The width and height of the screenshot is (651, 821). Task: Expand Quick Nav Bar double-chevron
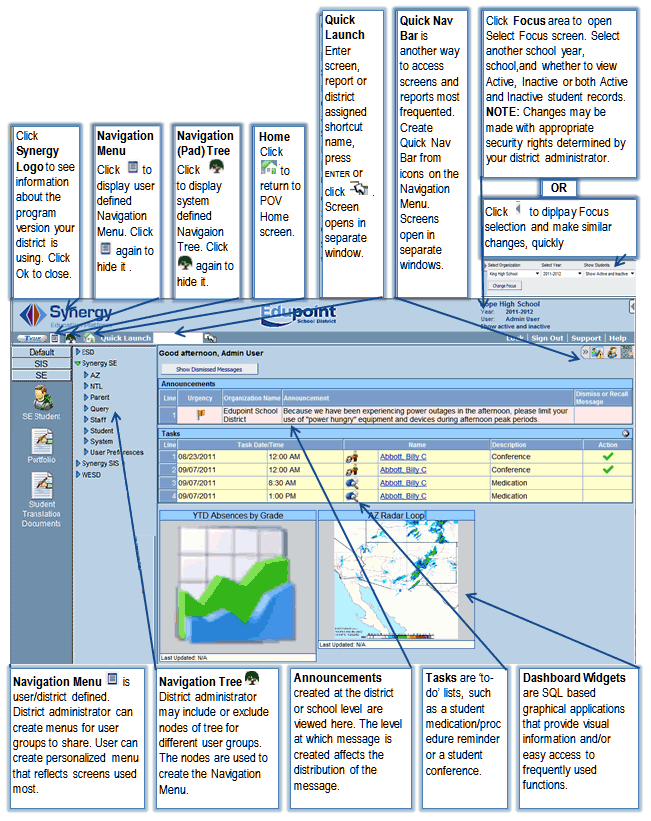(585, 353)
